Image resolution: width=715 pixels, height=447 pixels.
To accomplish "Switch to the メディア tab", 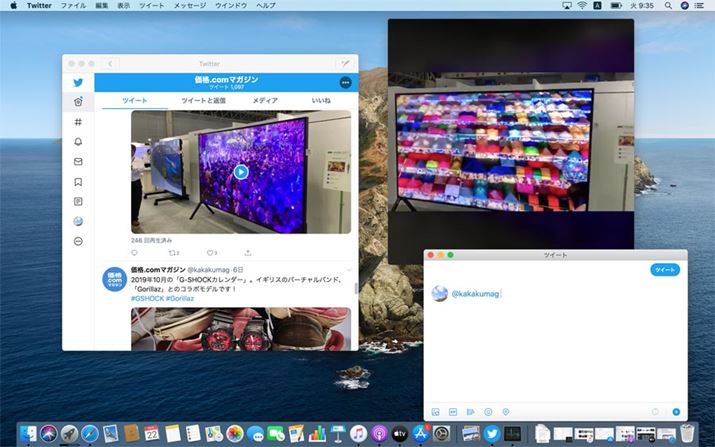I will click(x=265, y=100).
